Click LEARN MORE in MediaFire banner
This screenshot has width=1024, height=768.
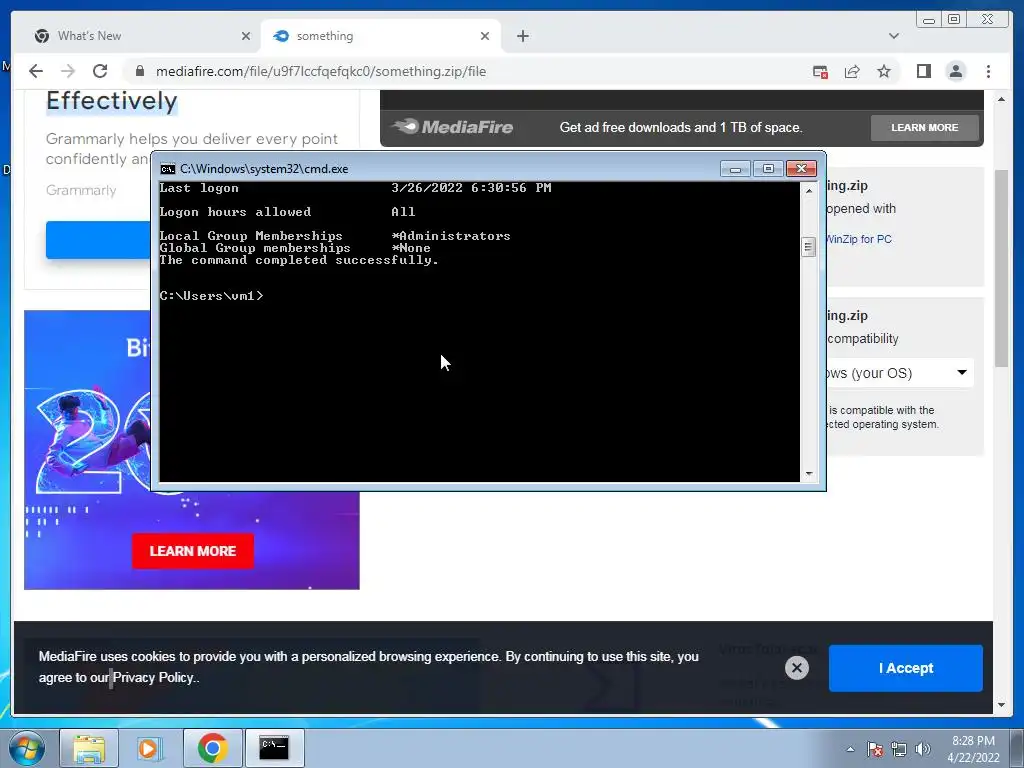[925, 128]
